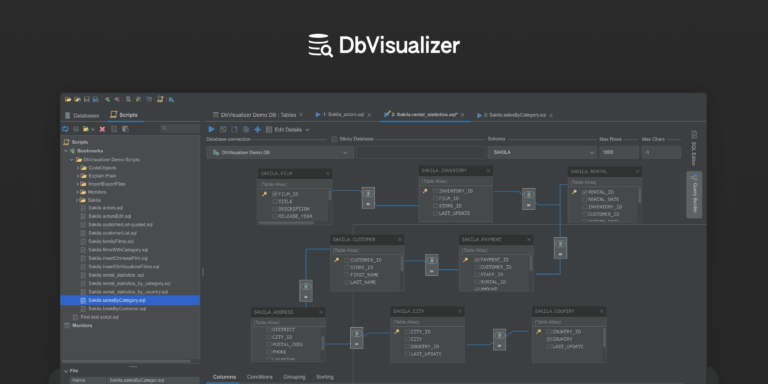Image resolution: width=768 pixels, height=384 pixels.
Task: Open the SAKILA Schema dropdown
Action: pyautogui.click(x=542, y=152)
